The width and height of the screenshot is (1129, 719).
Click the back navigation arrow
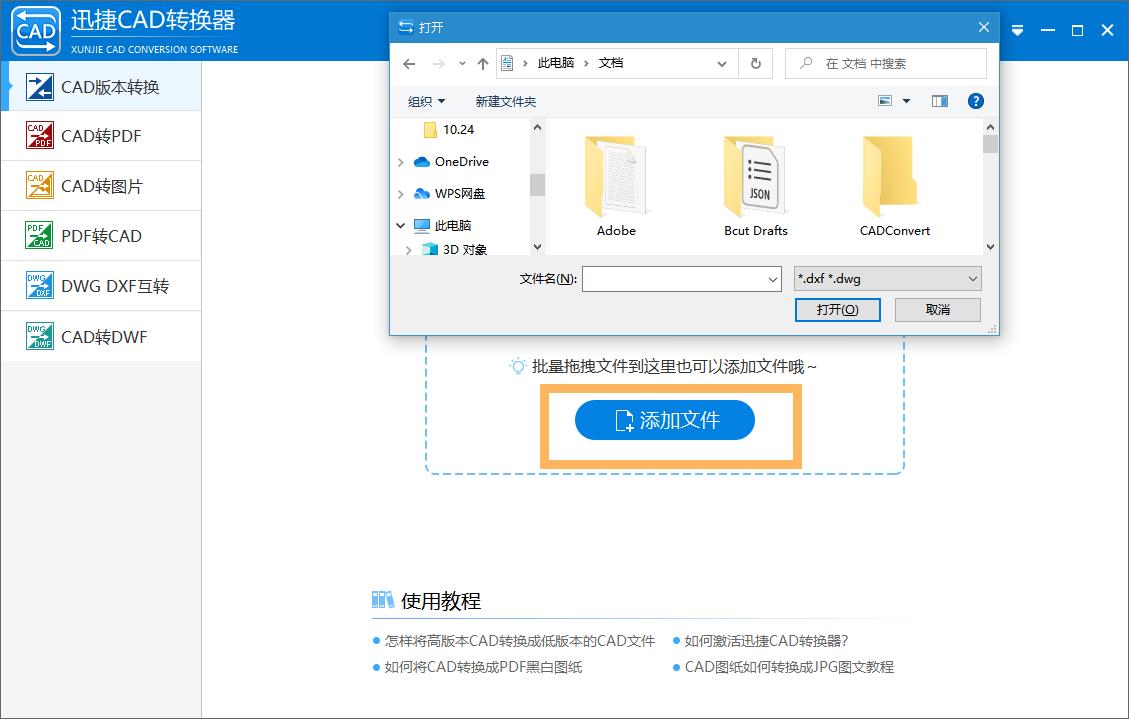(x=410, y=62)
